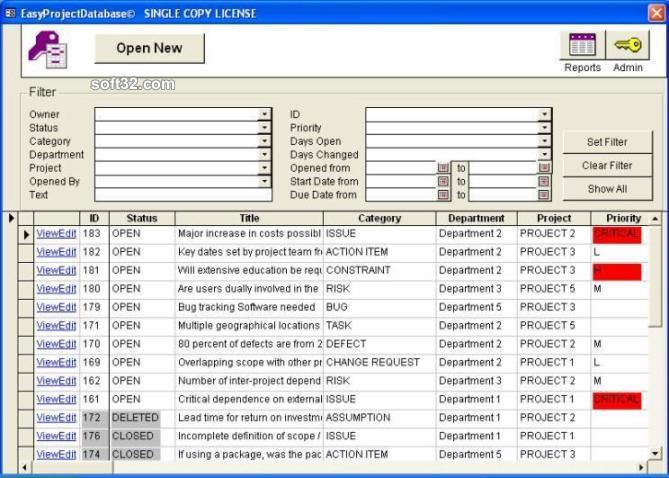
Task: Click the purple key database logo
Action: [48, 50]
